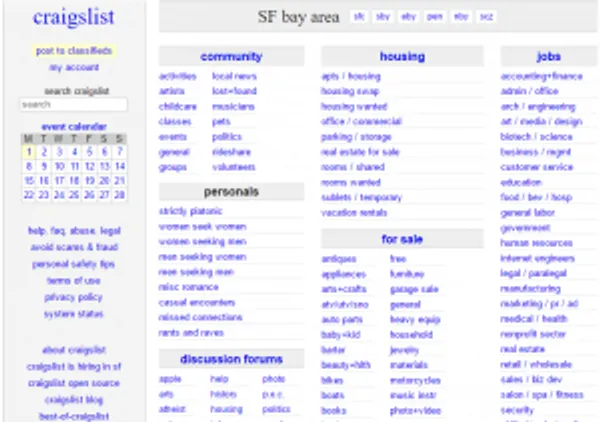The image size is (600, 422).
Task: Open the event calendar heading link
Action: coord(74,127)
